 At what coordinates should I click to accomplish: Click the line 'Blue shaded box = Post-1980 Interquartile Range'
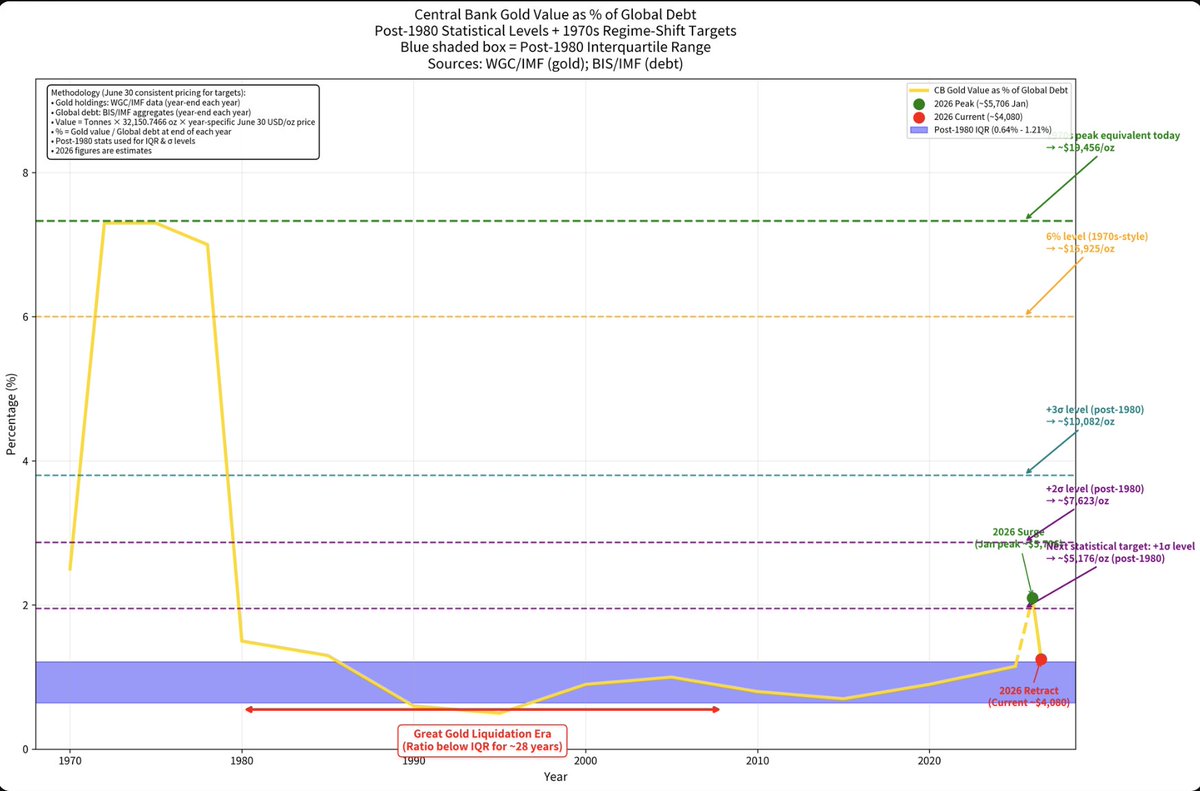click(x=555, y=46)
